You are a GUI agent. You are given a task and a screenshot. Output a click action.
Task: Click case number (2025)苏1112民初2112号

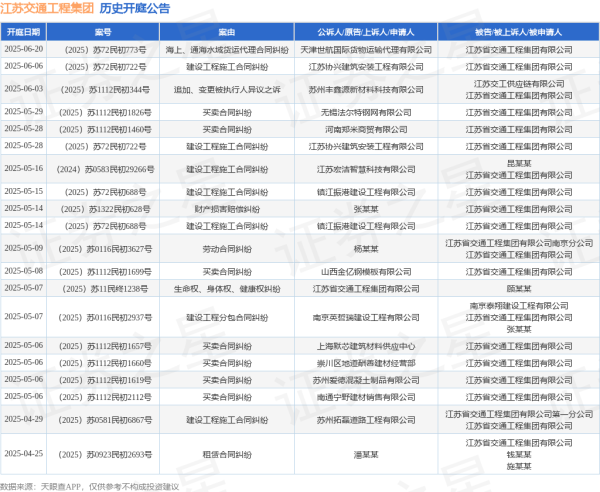click(x=103, y=397)
